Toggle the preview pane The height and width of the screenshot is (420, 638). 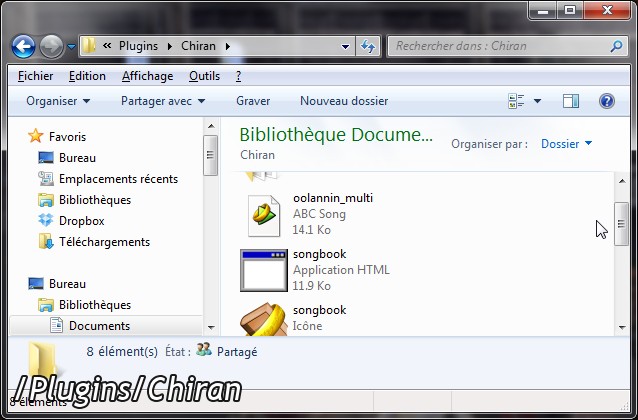pyautogui.click(x=571, y=101)
